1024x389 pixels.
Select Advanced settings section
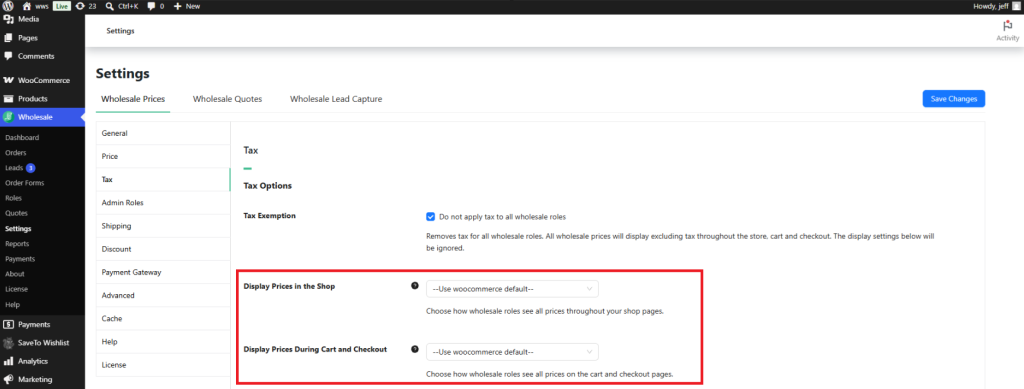(x=163, y=296)
